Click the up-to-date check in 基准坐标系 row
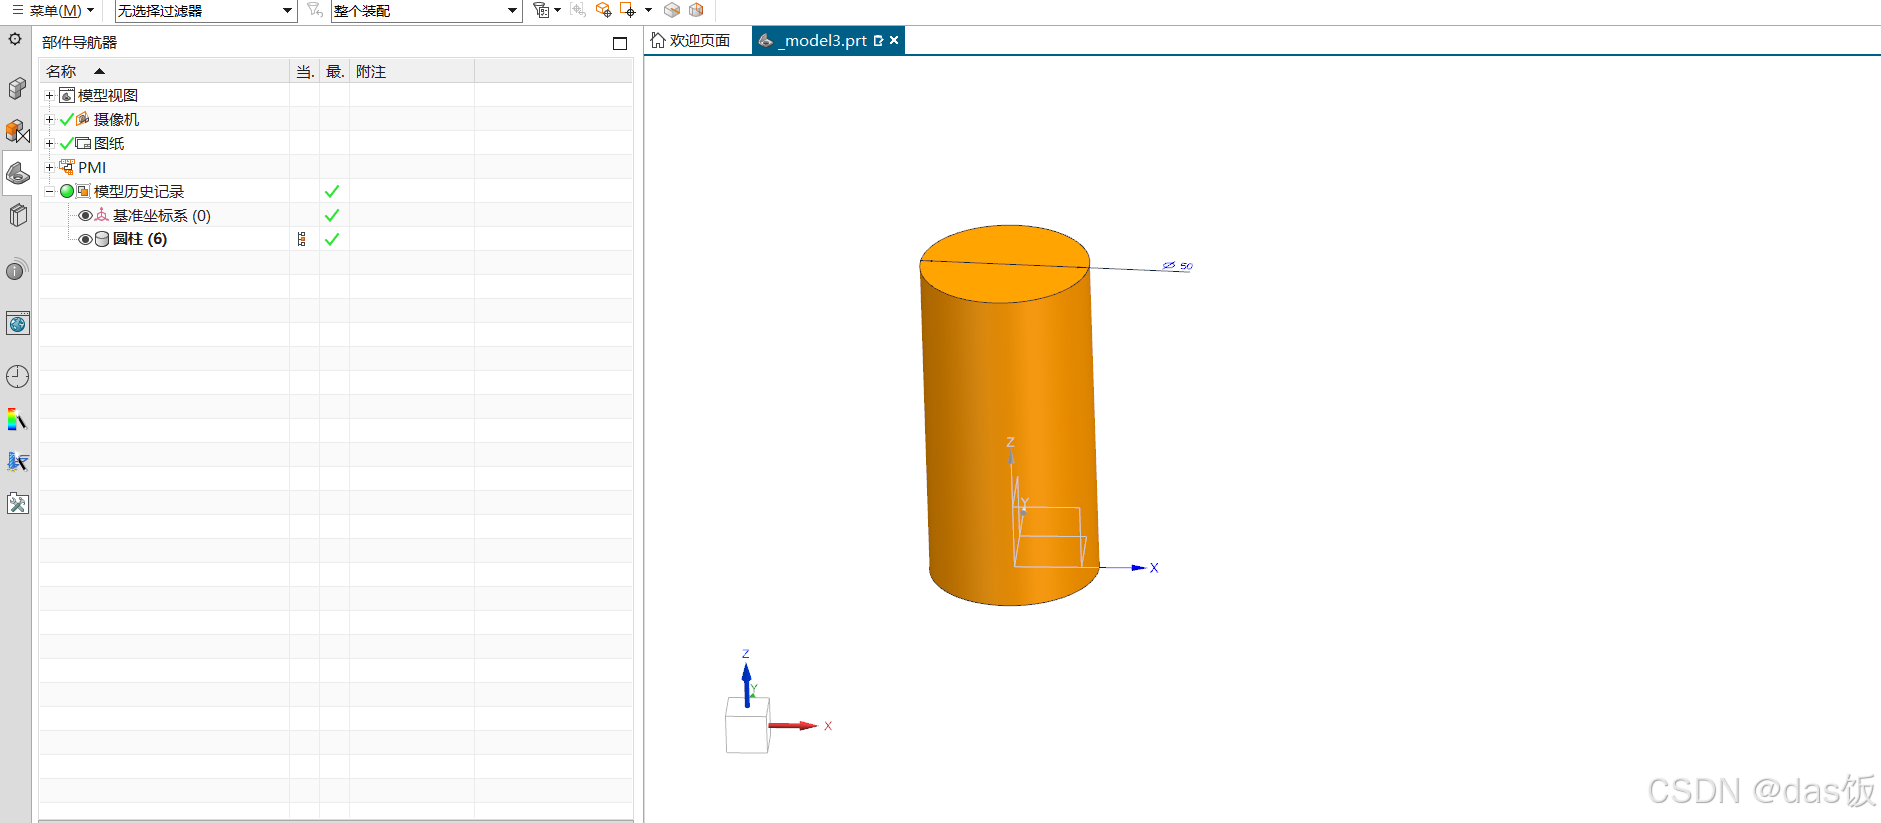 pyautogui.click(x=332, y=215)
